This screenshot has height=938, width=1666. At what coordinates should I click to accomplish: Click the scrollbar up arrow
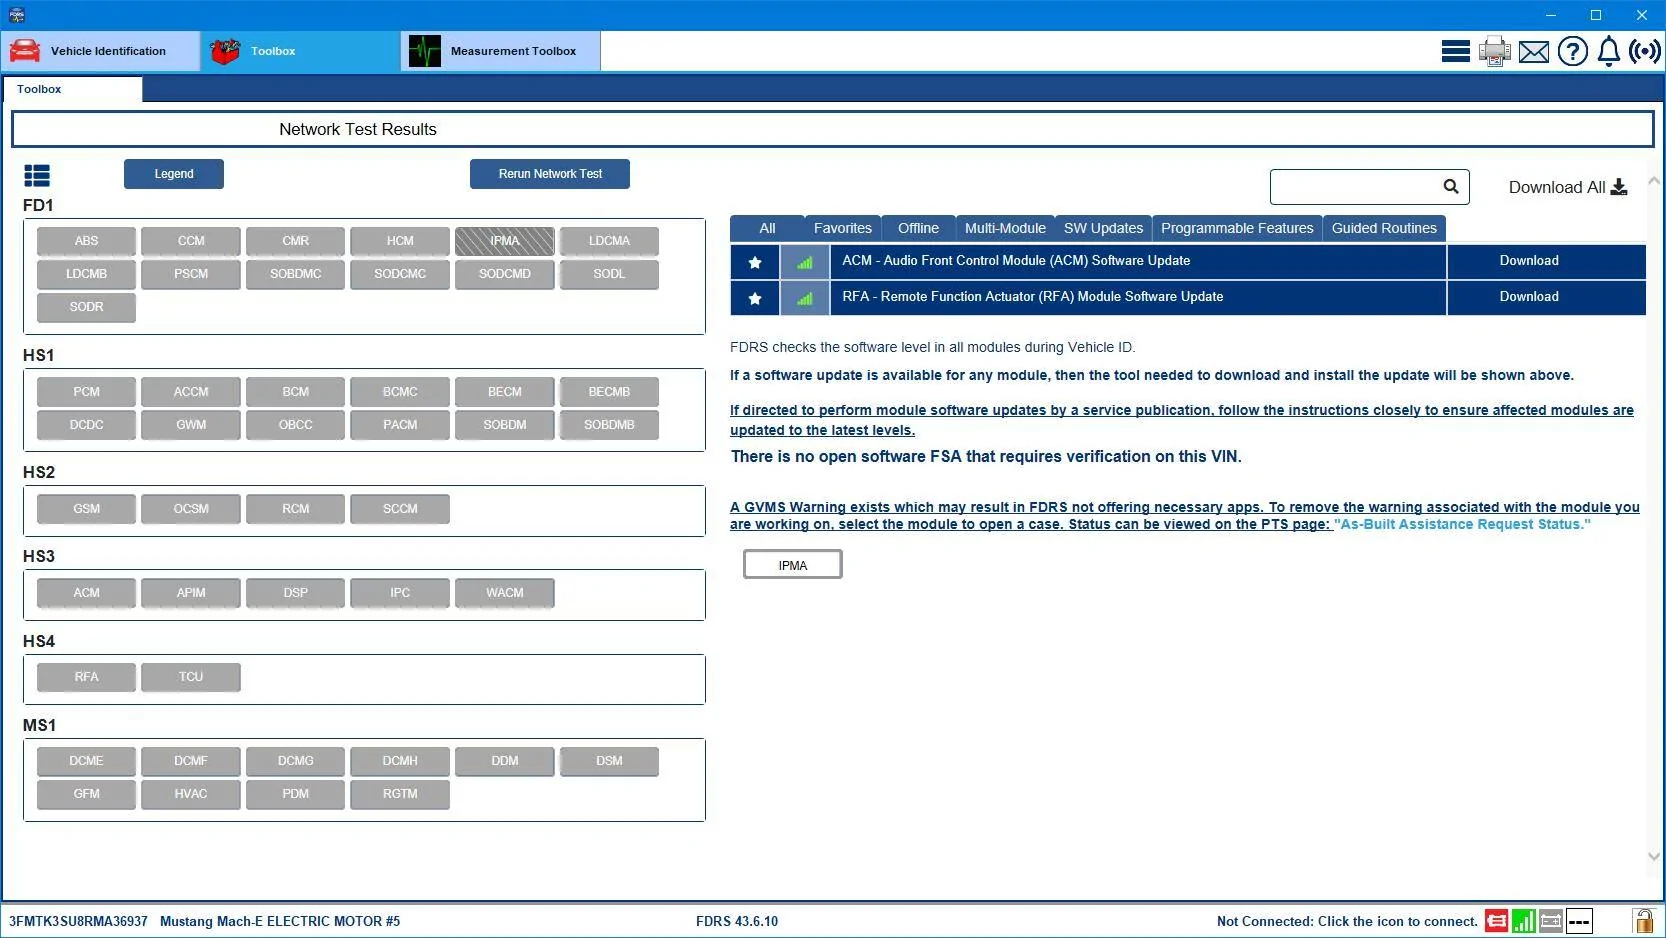tap(1654, 181)
